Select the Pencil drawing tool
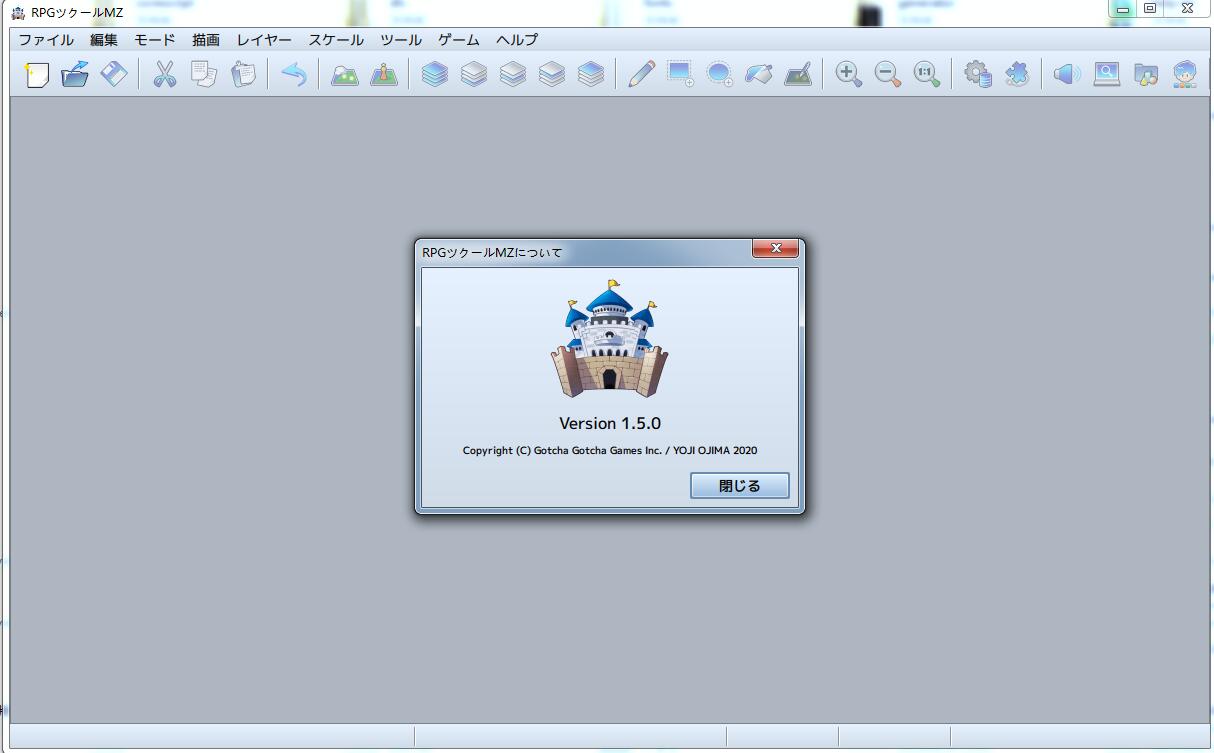 point(641,74)
